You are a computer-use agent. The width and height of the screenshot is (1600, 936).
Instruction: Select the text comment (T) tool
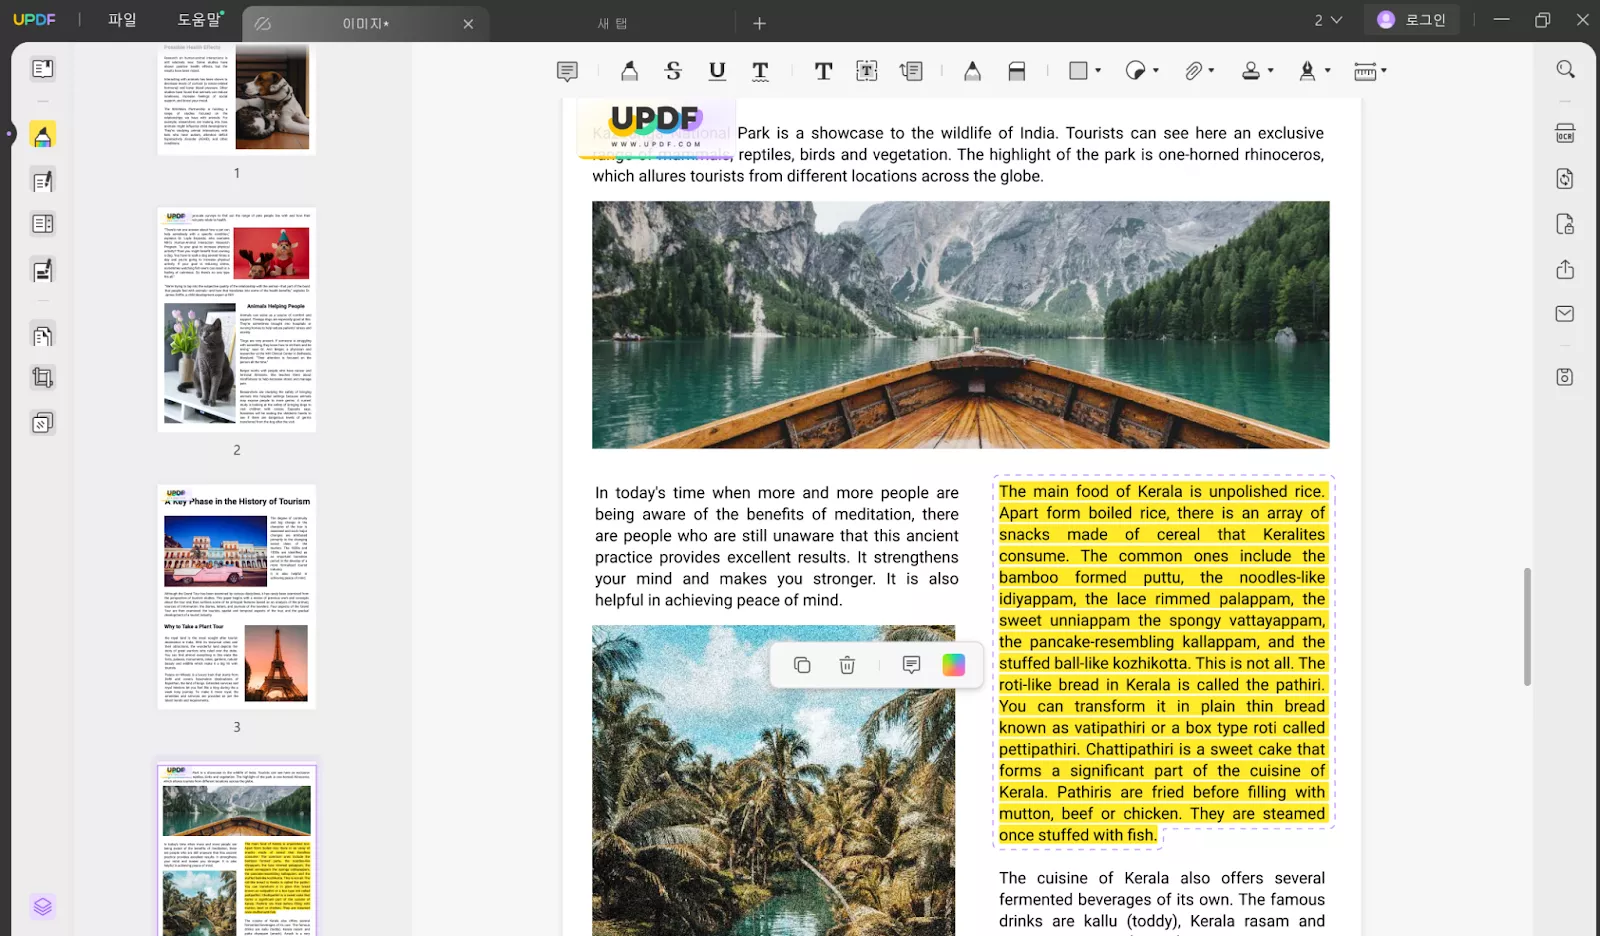click(823, 71)
